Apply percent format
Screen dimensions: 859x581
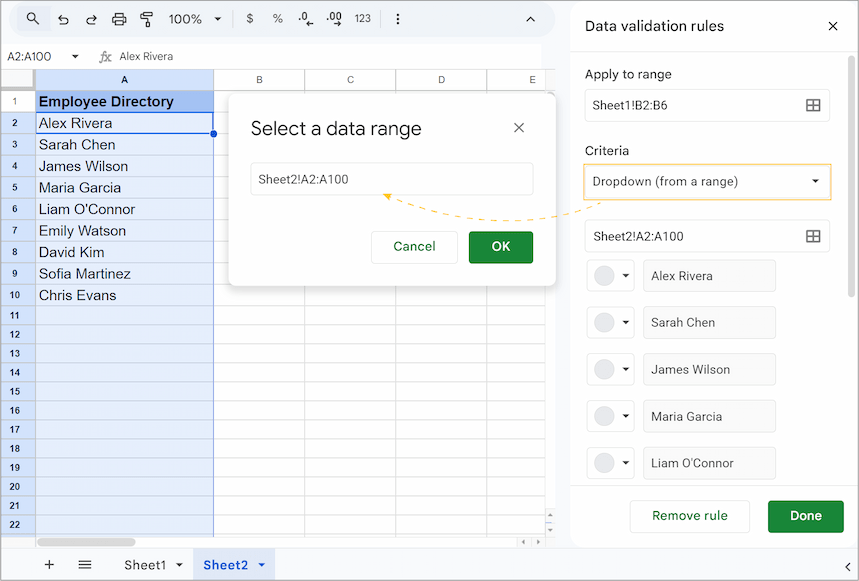pos(277,18)
